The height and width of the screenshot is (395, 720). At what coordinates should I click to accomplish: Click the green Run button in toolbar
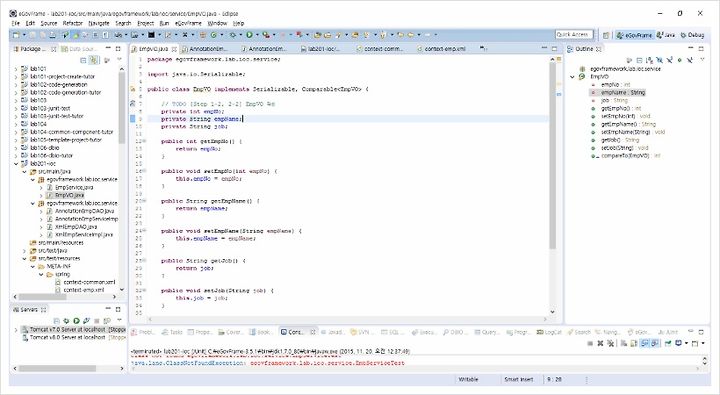point(249,35)
